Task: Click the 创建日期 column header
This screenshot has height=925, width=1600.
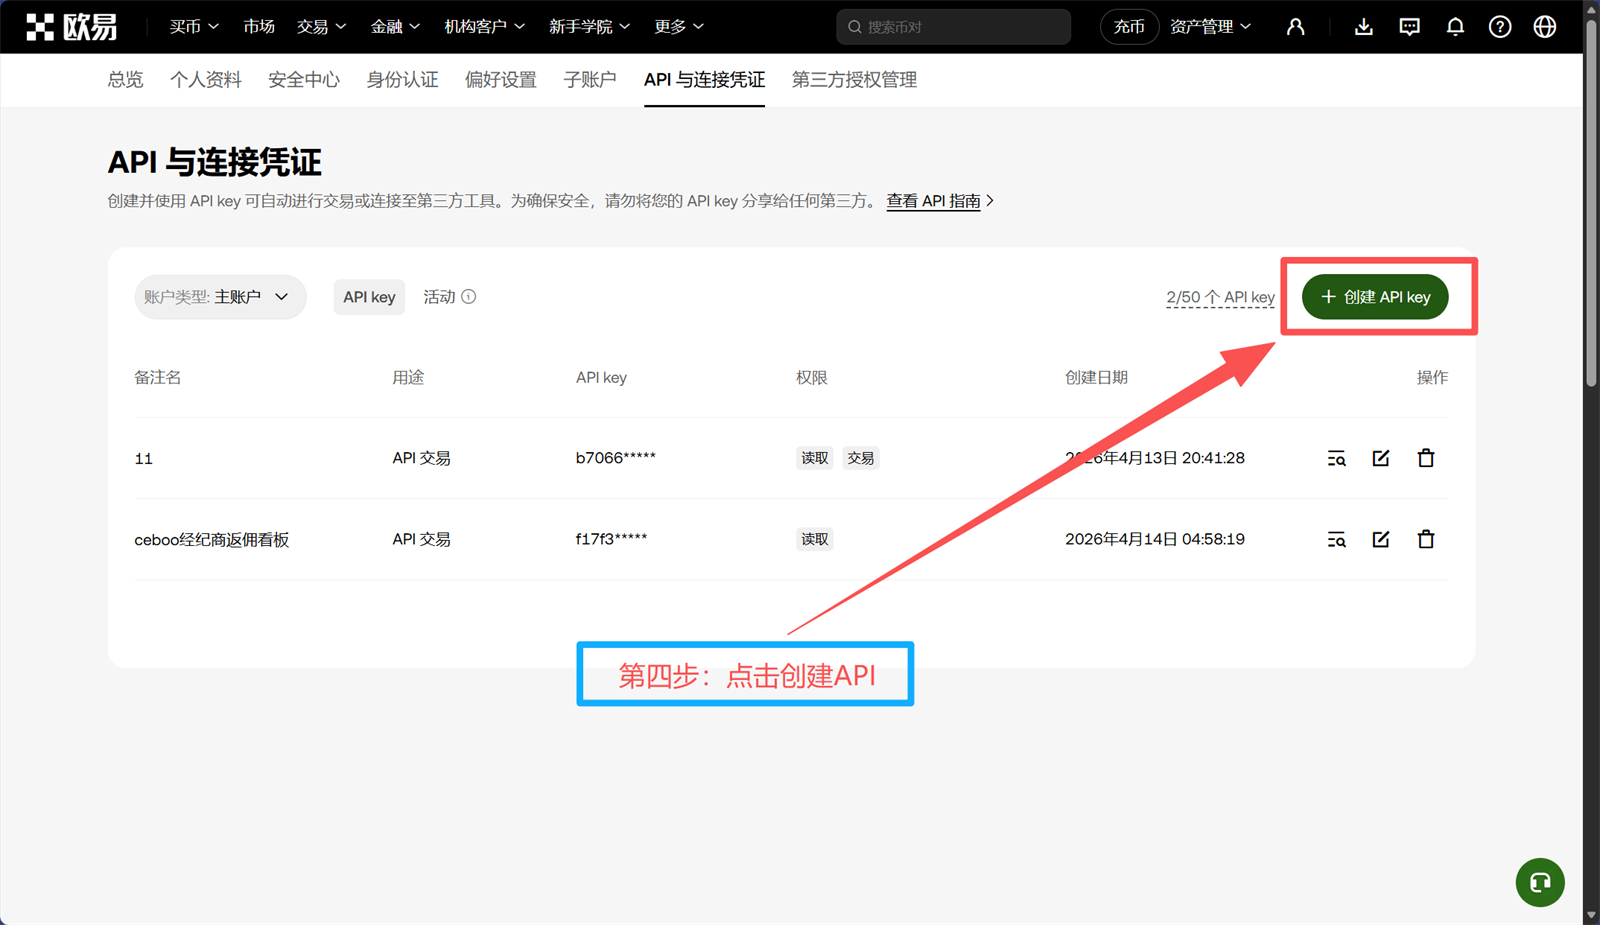Action: (1096, 377)
